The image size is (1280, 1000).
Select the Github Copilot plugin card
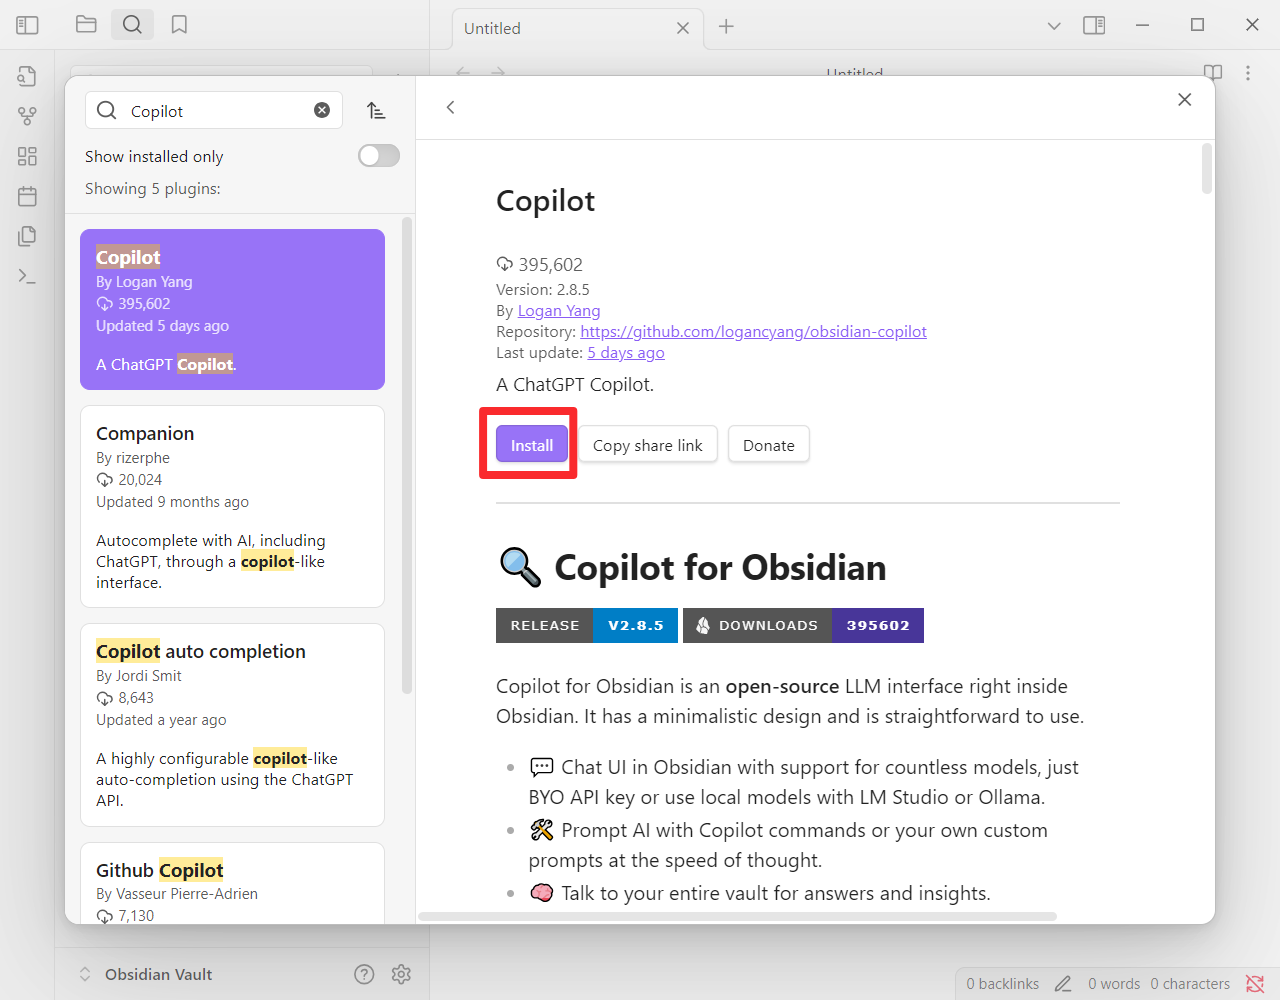(x=232, y=882)
